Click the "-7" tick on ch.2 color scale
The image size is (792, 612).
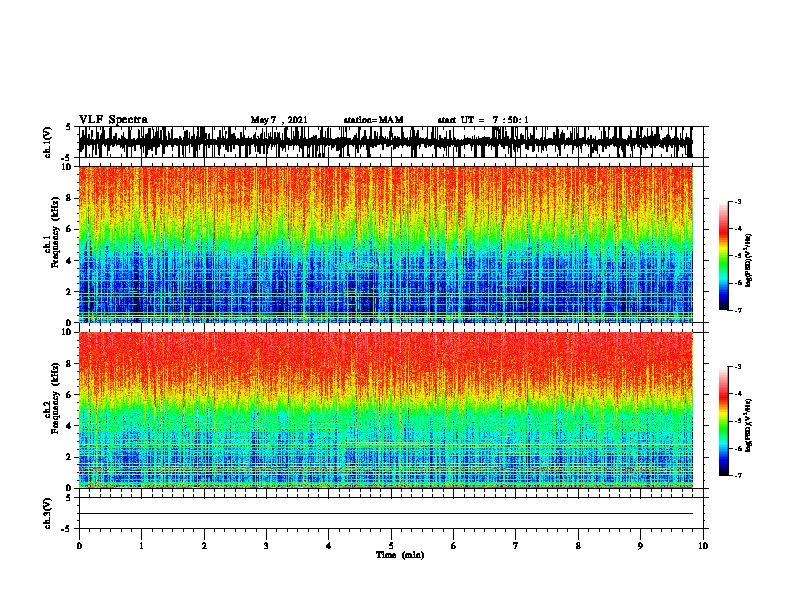click(737, 475)
